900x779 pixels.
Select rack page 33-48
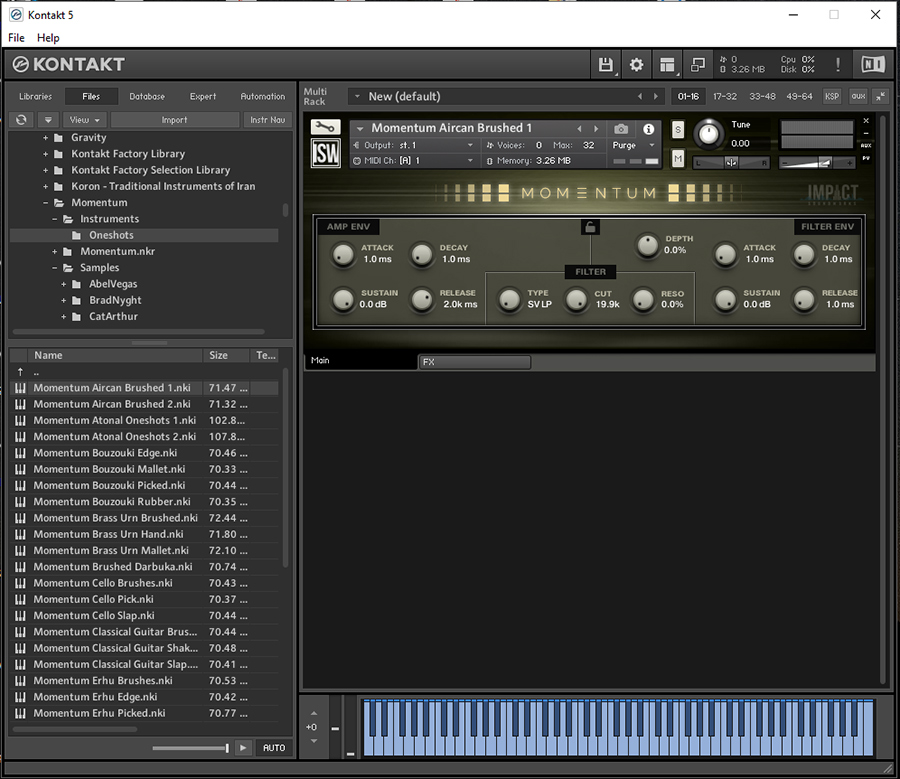(762, 96)
